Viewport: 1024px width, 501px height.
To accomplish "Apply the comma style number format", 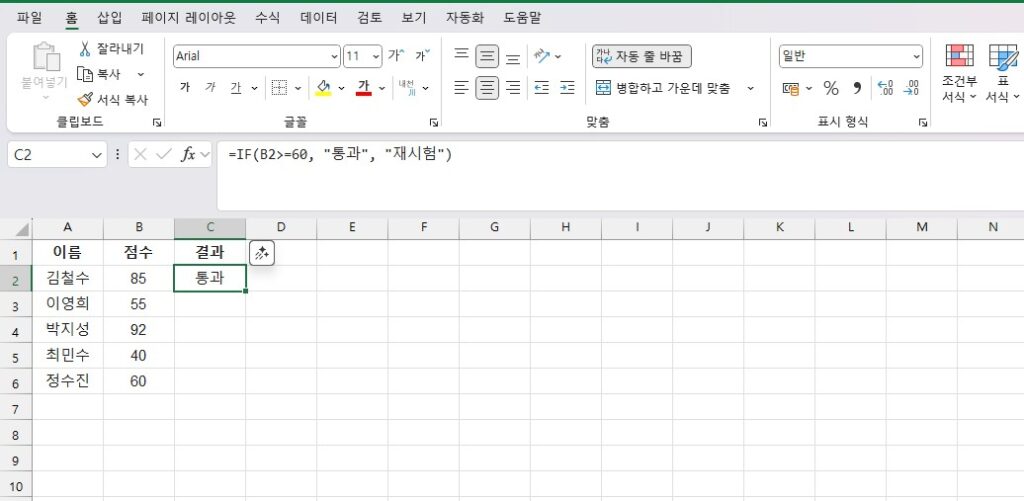I will click(x=857, y=88).
